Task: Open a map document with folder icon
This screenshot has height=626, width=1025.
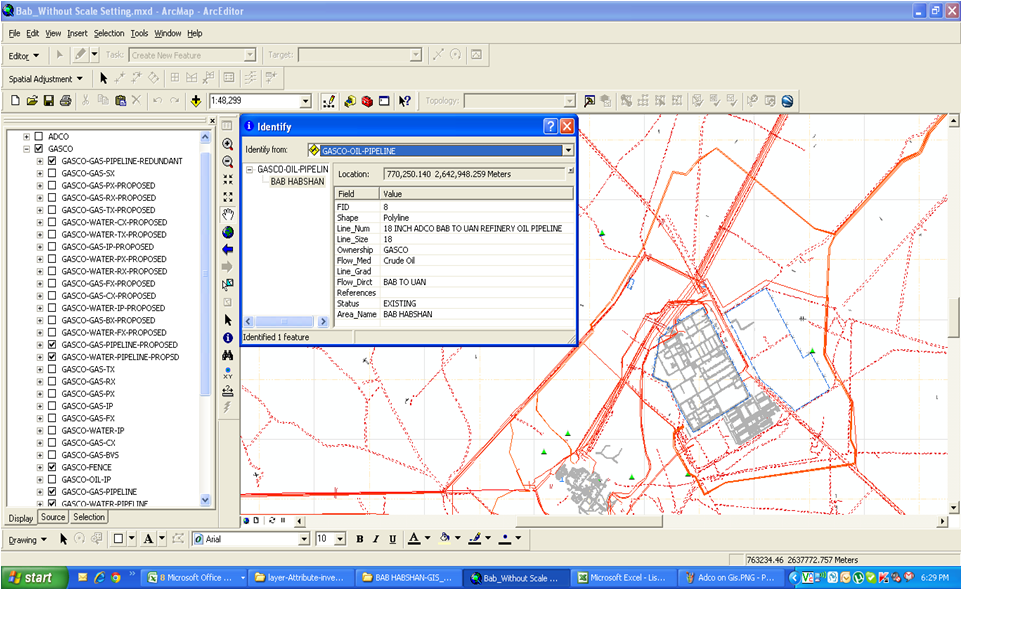Action: click(32, 101)
